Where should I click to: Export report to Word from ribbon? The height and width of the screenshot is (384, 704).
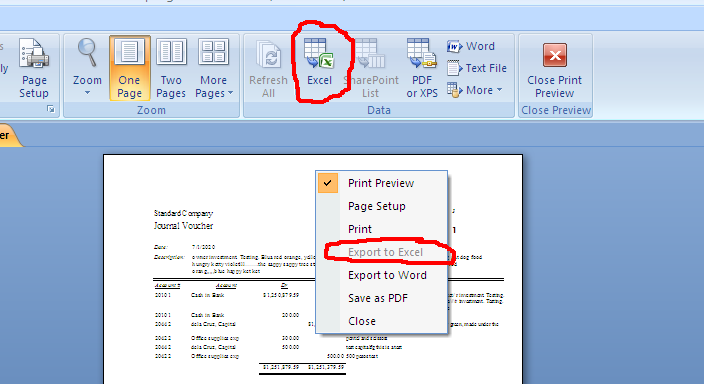coord(471,46)
